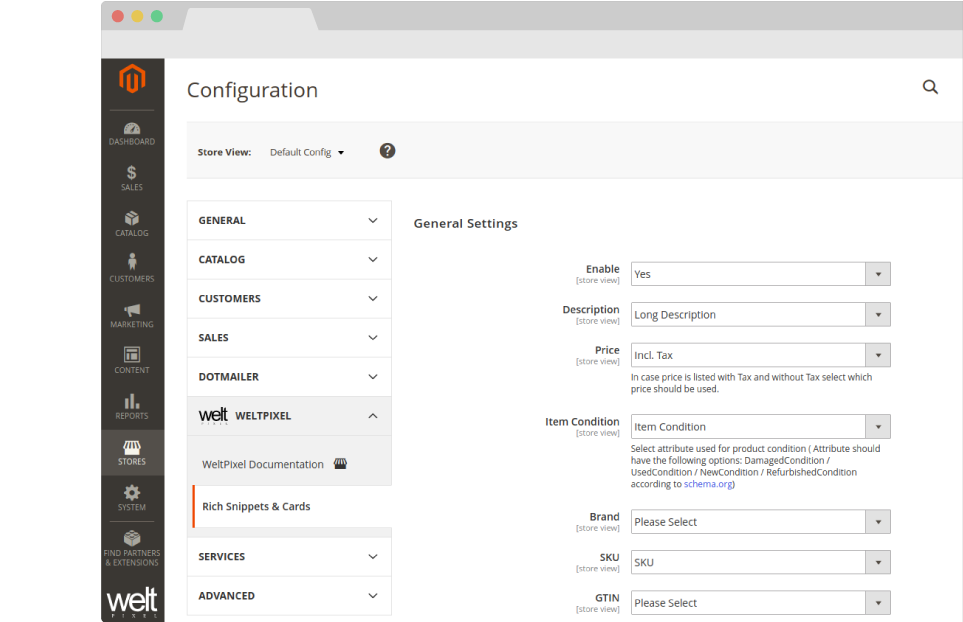The height and width of the screenshot is (622, 963).
Task: Open the Store View Default Config dropdown
Action: point(307,152)
